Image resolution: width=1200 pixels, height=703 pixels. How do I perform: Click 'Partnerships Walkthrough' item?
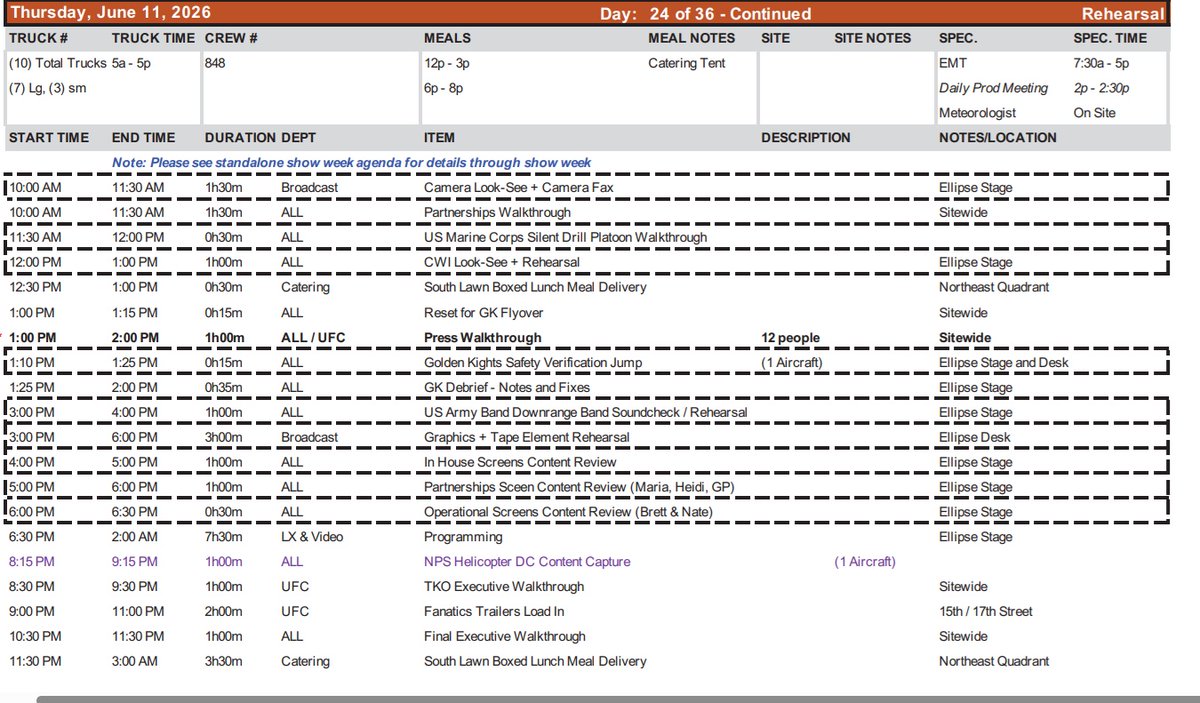click(497, 213)
